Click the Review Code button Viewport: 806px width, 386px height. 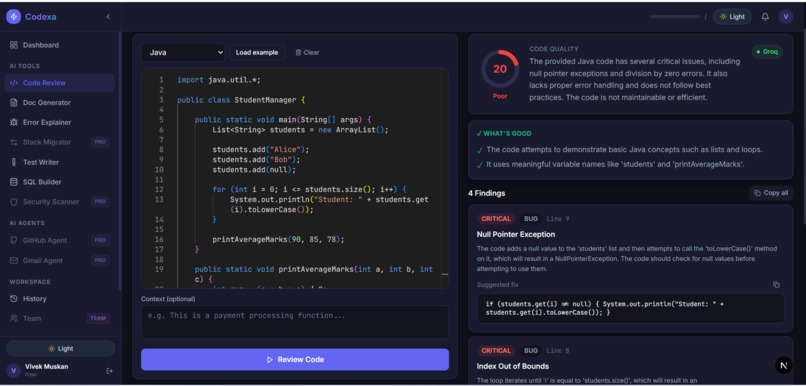(295, 360)
